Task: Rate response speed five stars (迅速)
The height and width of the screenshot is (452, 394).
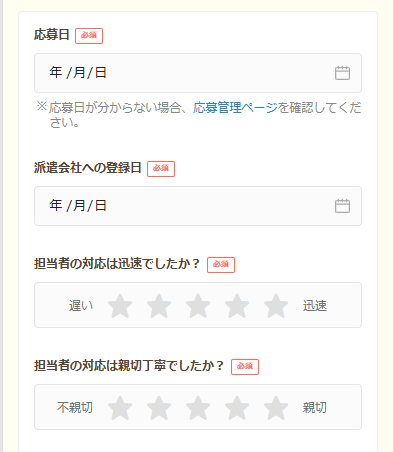Action: (x=276, y=306)
